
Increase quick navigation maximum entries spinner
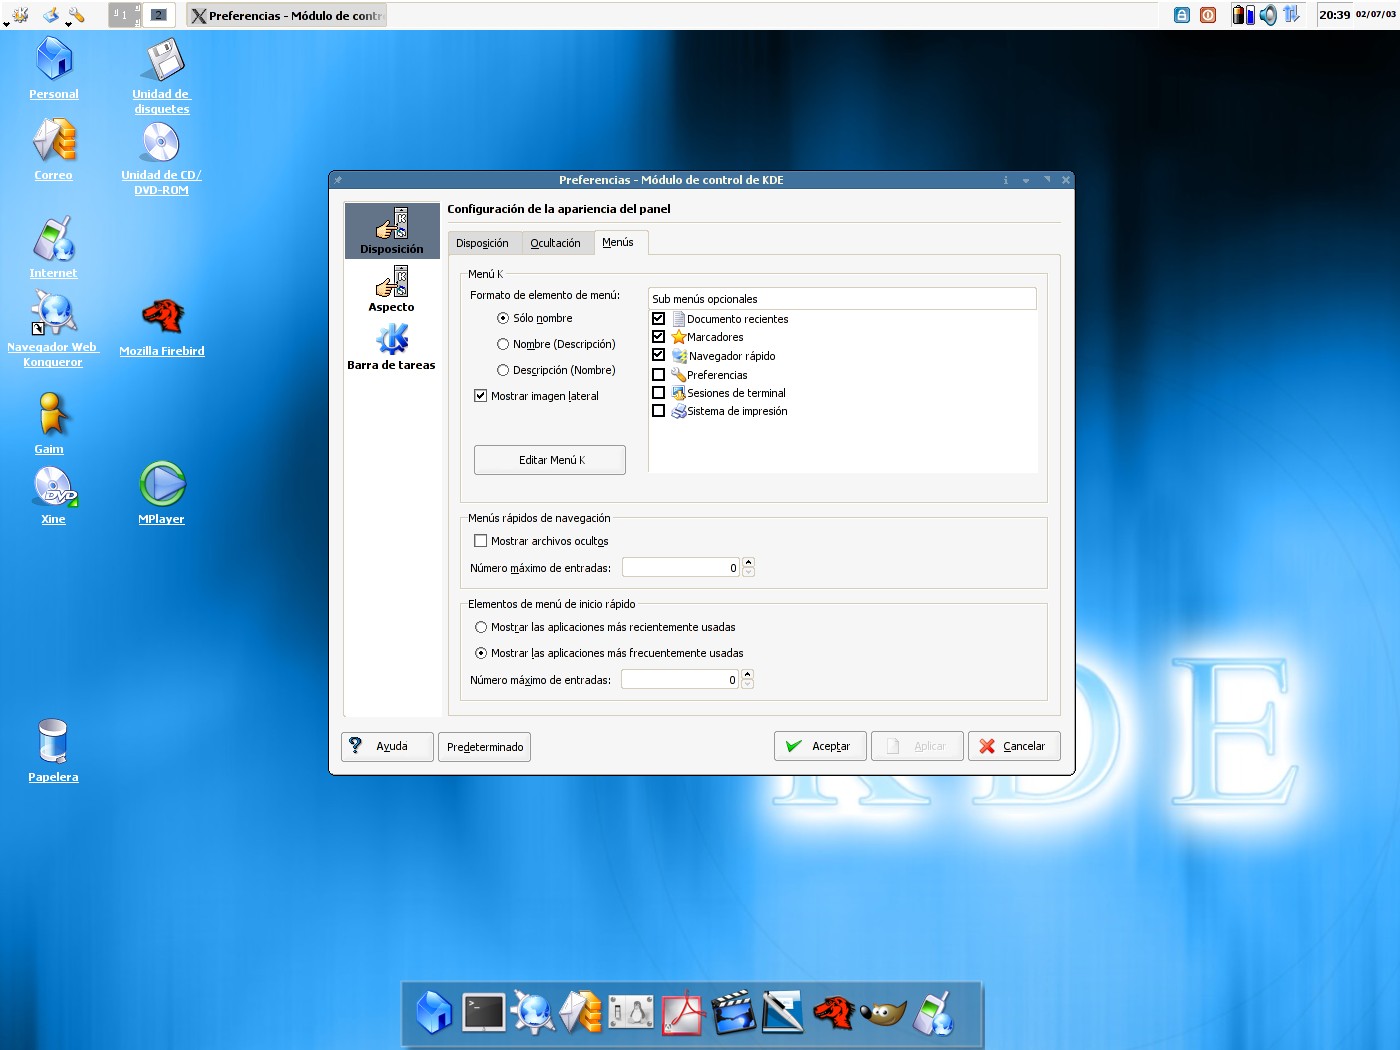pos(749,563)
